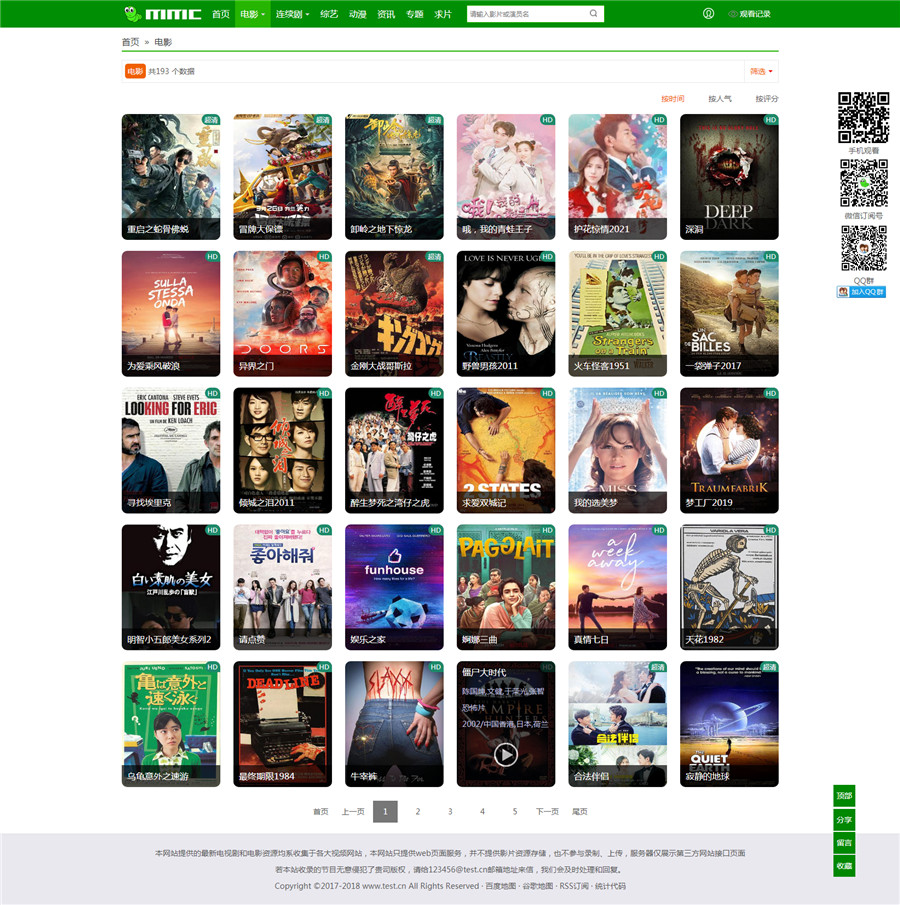Open the 综艺 menu item
This screenshot has width=900, height=905.
click(x=328, y=14)
